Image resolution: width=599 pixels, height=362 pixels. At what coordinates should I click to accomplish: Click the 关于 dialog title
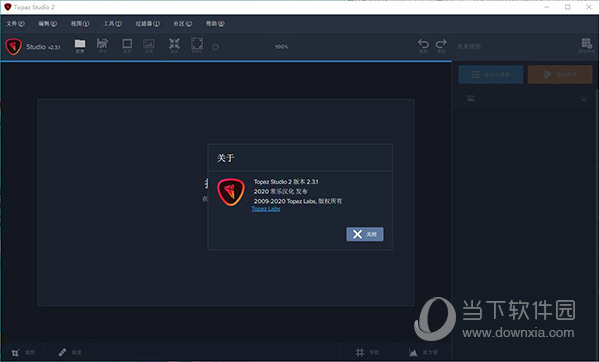coord(225,158)
